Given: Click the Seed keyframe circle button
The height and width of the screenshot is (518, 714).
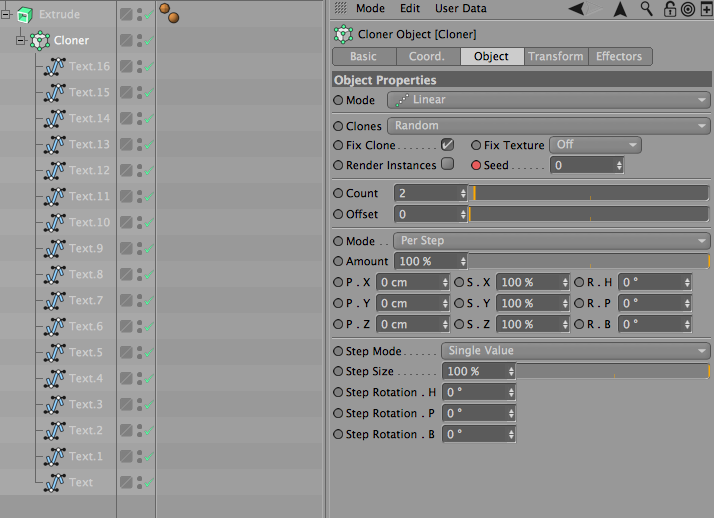Looking at the screenshot, I should 476,165.
